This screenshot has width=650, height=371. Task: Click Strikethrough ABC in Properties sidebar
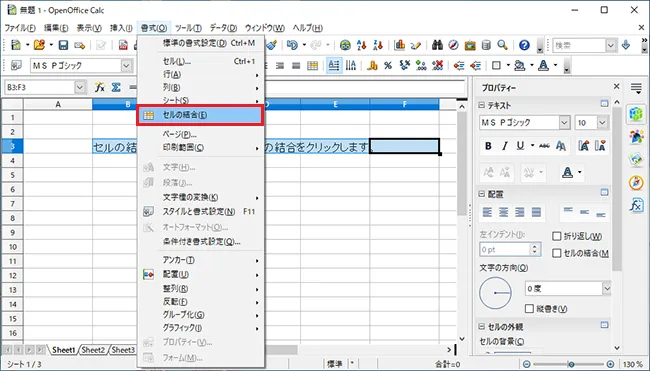coord(544,146)
